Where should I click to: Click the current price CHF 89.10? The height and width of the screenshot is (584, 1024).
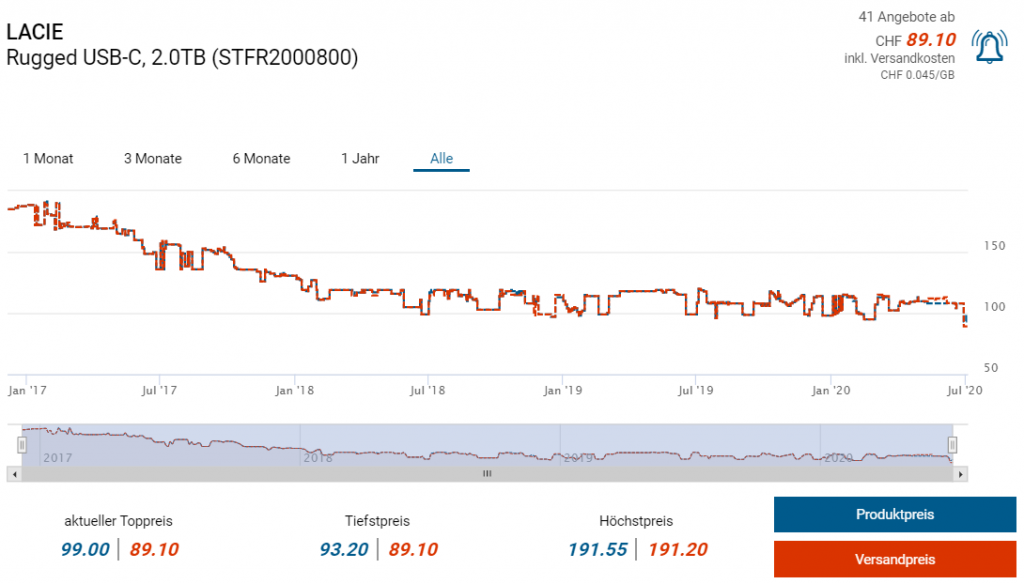click(930, 40)
